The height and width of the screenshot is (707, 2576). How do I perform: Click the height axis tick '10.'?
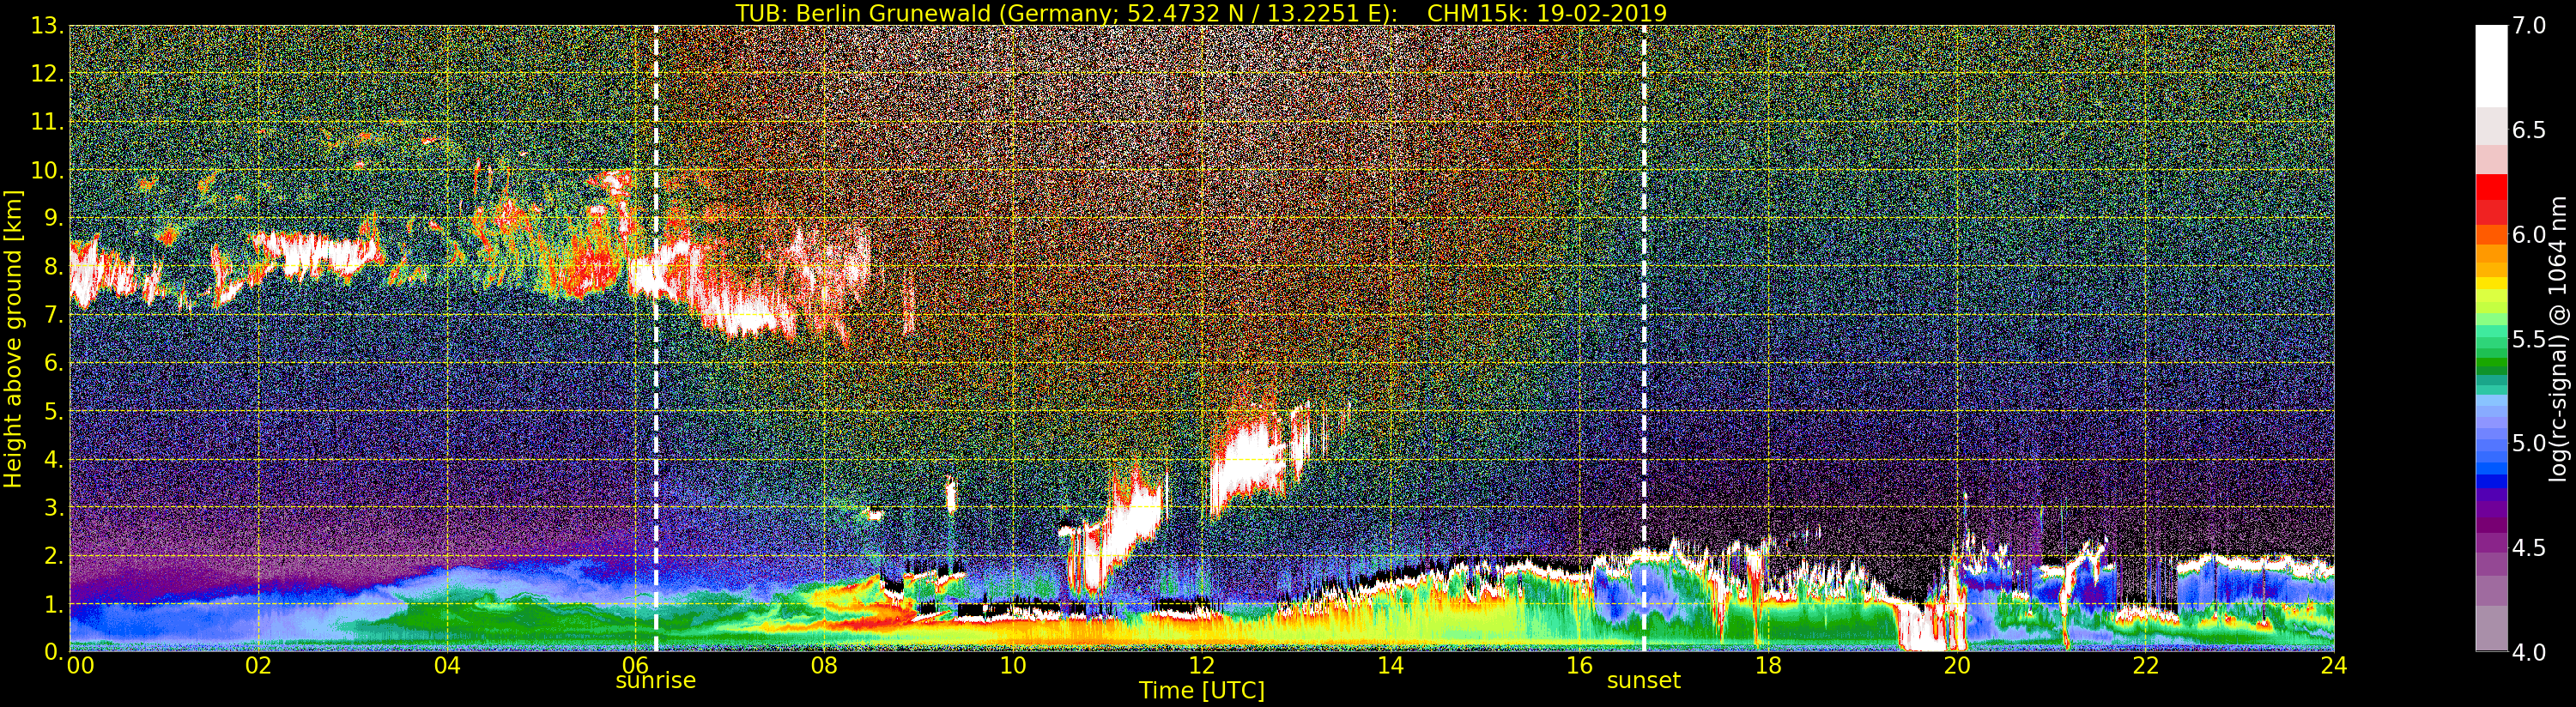47,170
